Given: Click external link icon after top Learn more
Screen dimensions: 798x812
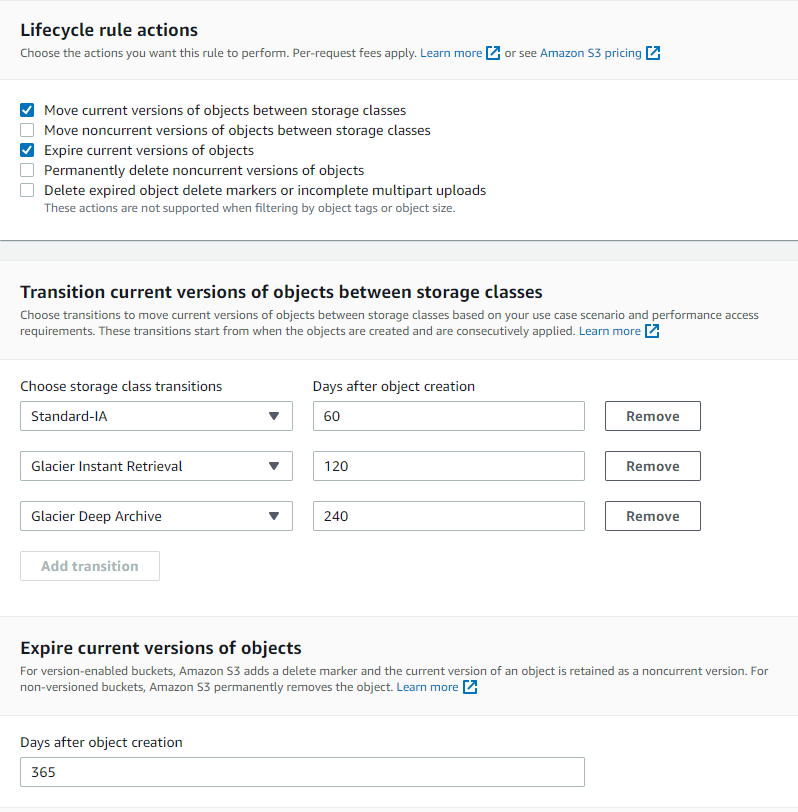Looking at the screenshot, I should point(493,53).
